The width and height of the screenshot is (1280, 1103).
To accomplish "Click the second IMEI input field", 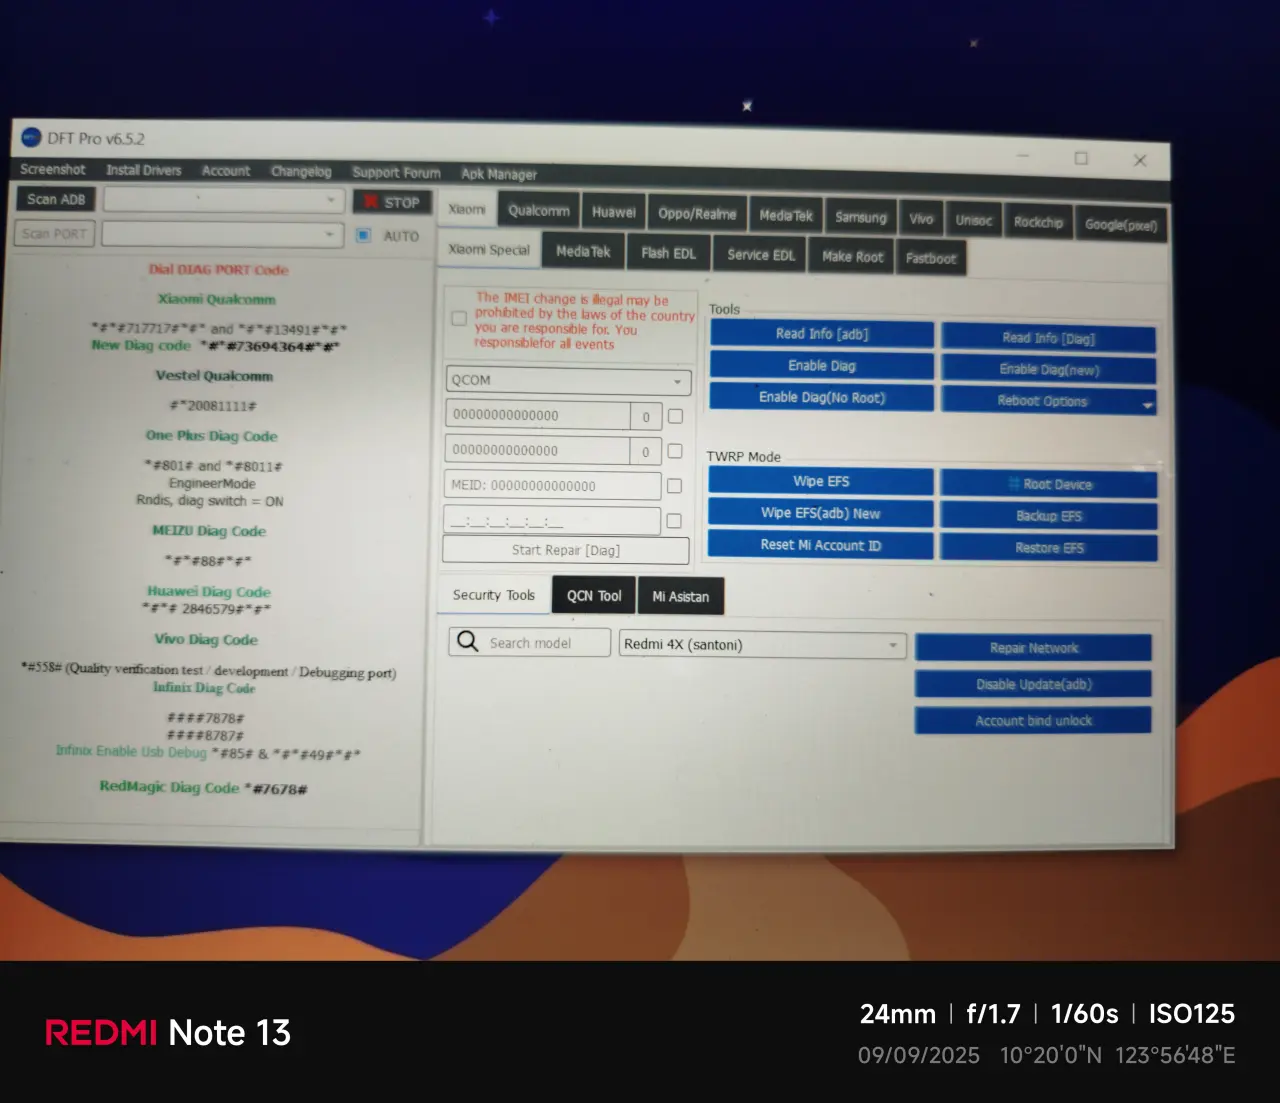I will click(x=538, y=450).
